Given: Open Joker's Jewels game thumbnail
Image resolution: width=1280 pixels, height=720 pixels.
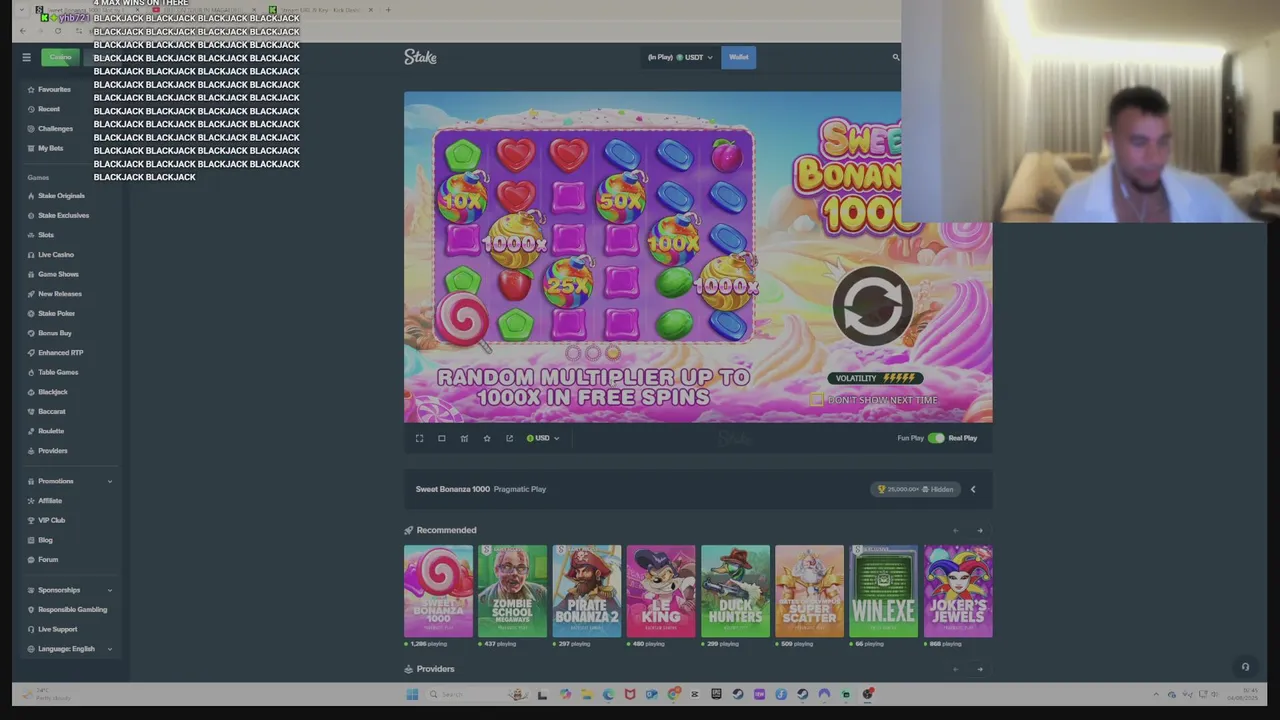Looking at the screenshot, I should click(958, 591).
